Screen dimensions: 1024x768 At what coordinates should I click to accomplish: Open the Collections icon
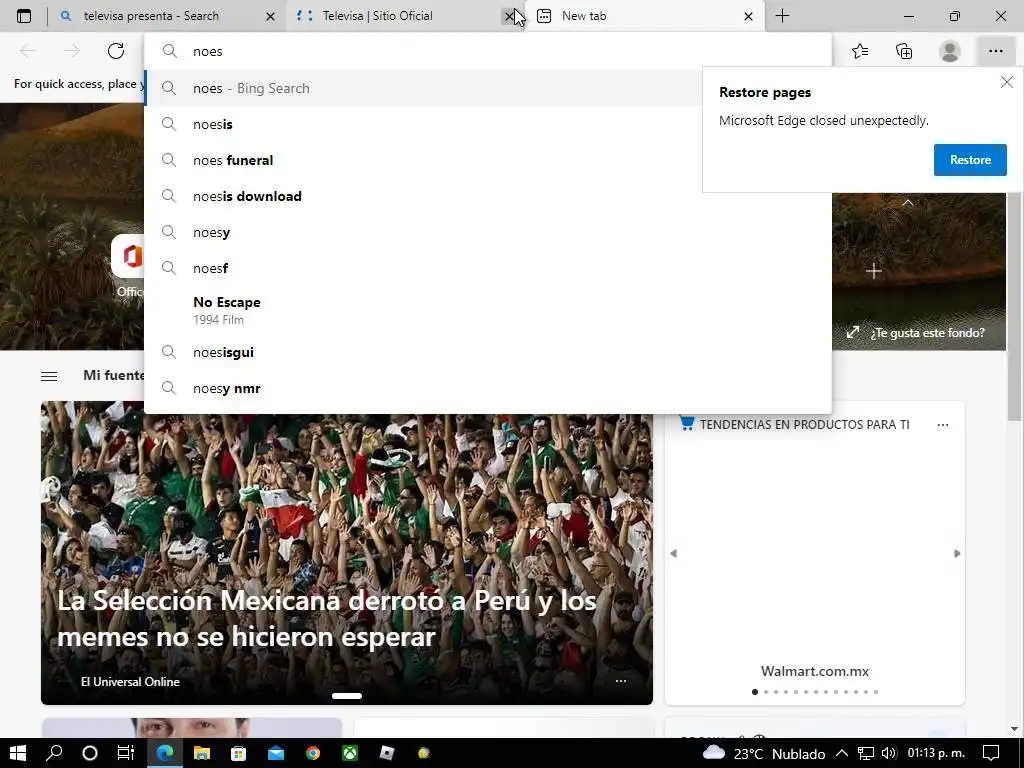[904, 51]
